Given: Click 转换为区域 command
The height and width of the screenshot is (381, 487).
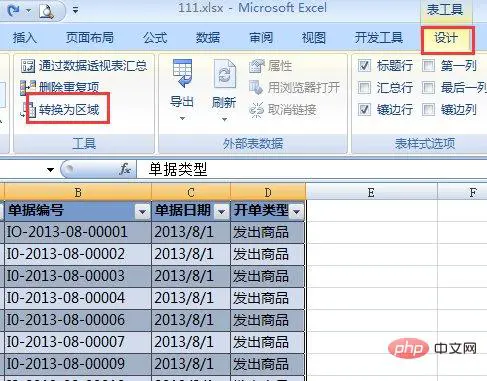Looking at the screenshot, I should tap(69, 109).
